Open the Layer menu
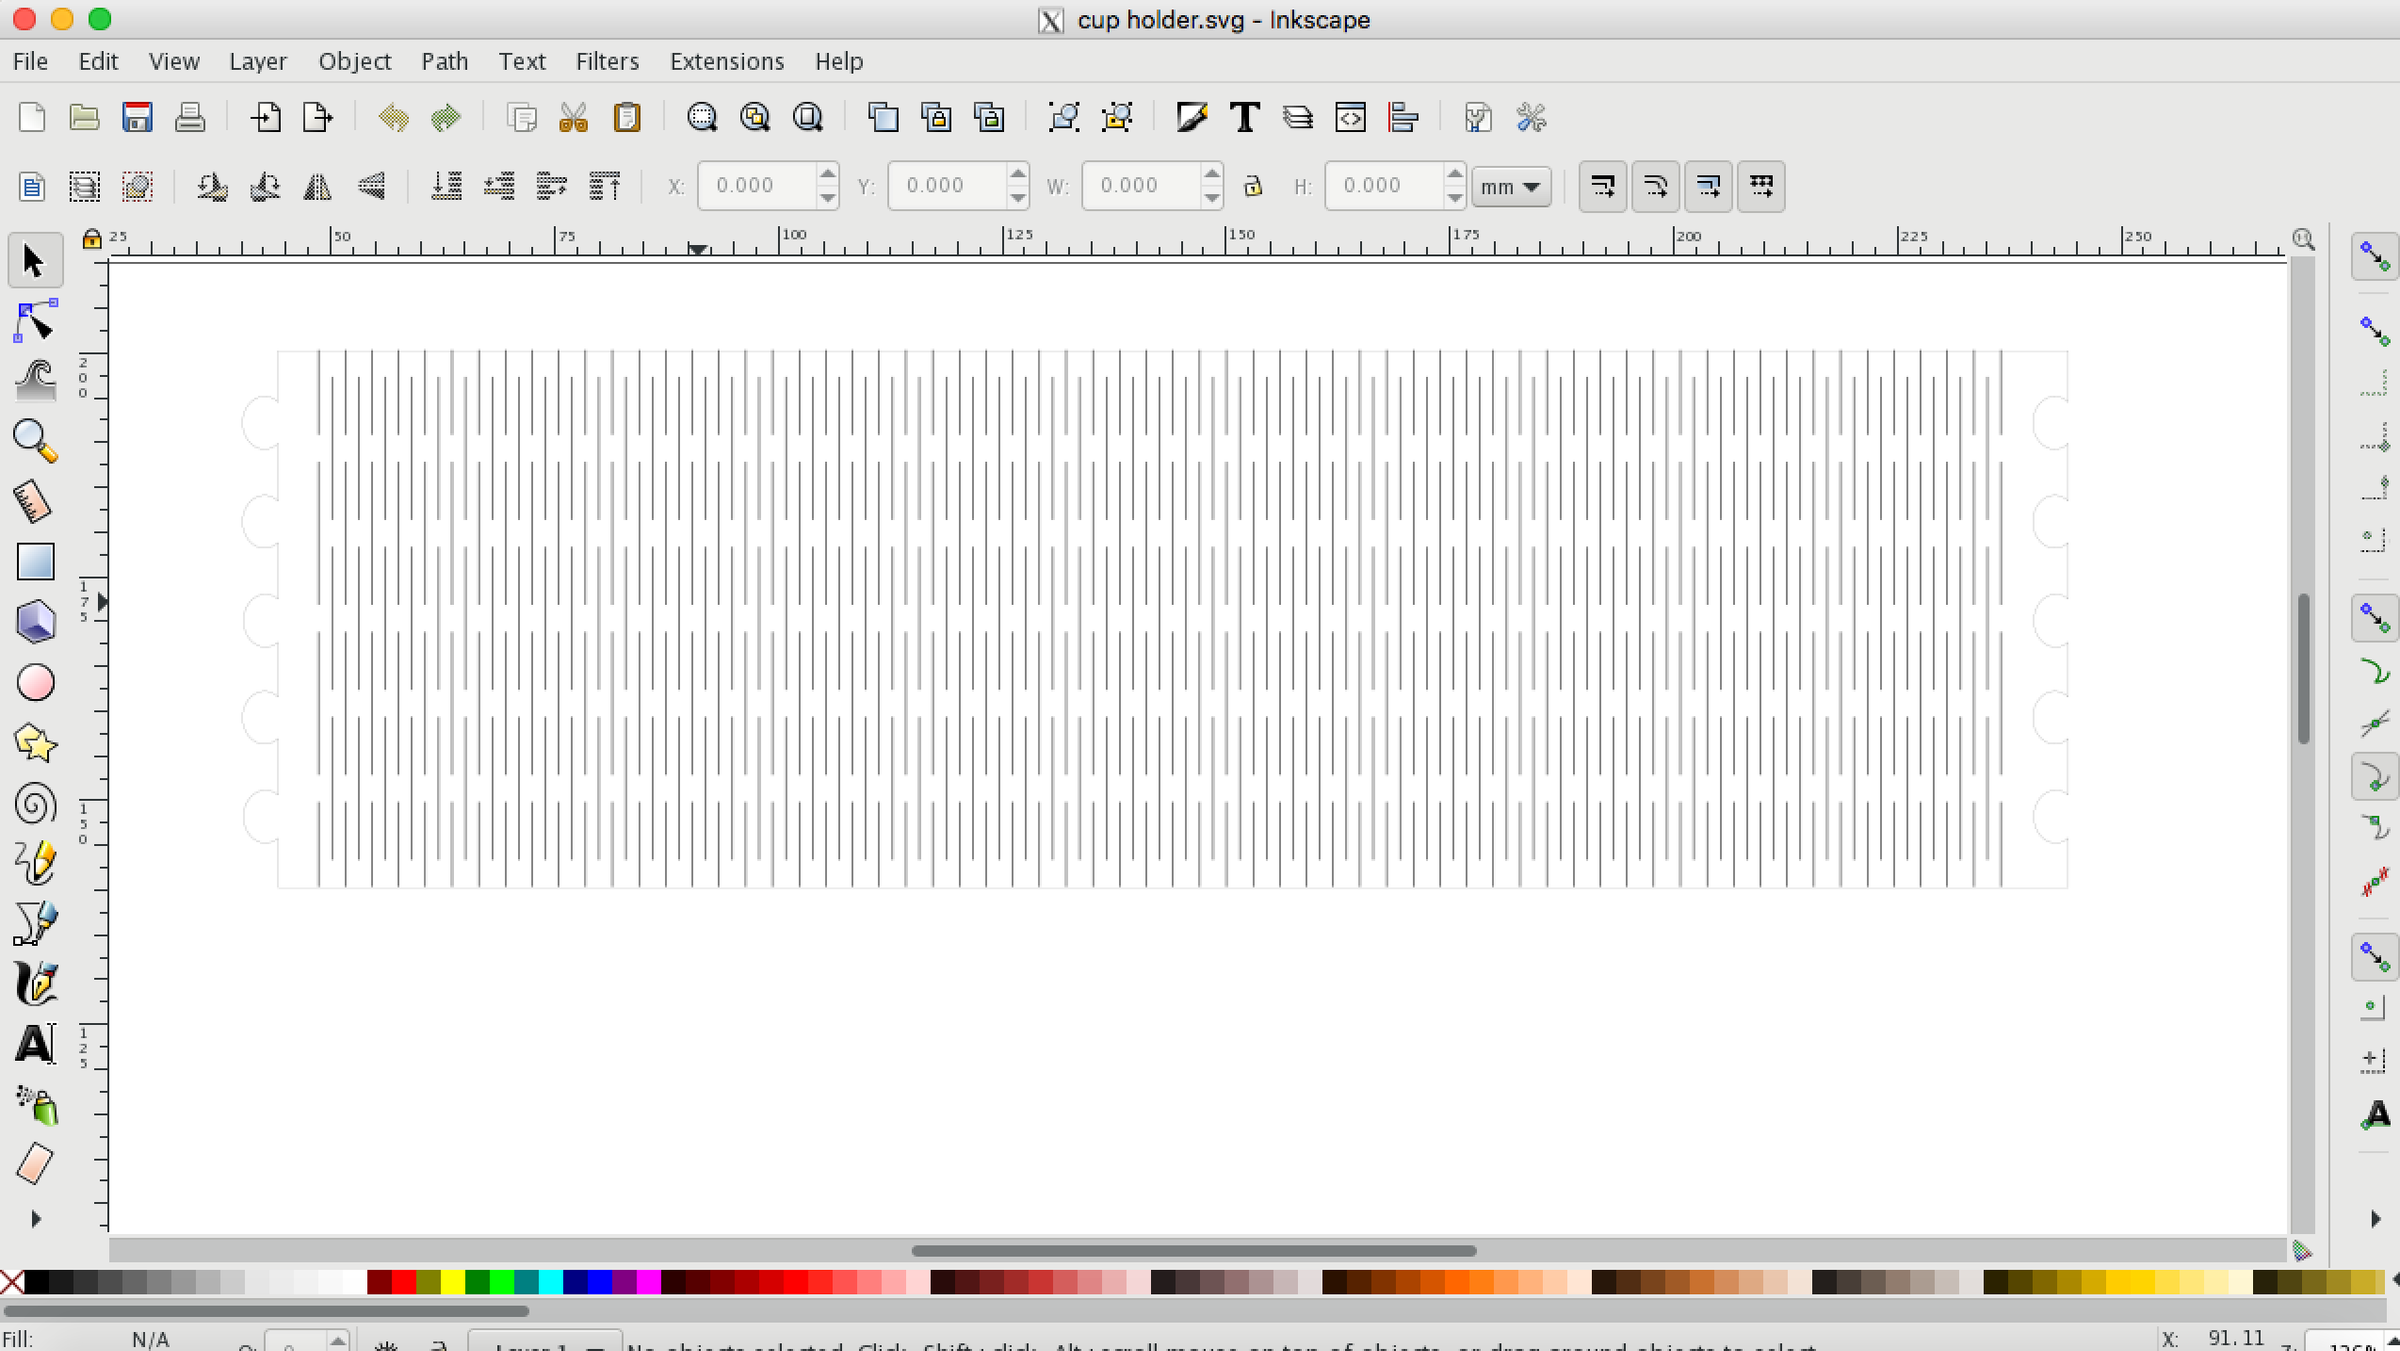The height and width of the screenshot is (1351, 2400). (x=258, y=61)
